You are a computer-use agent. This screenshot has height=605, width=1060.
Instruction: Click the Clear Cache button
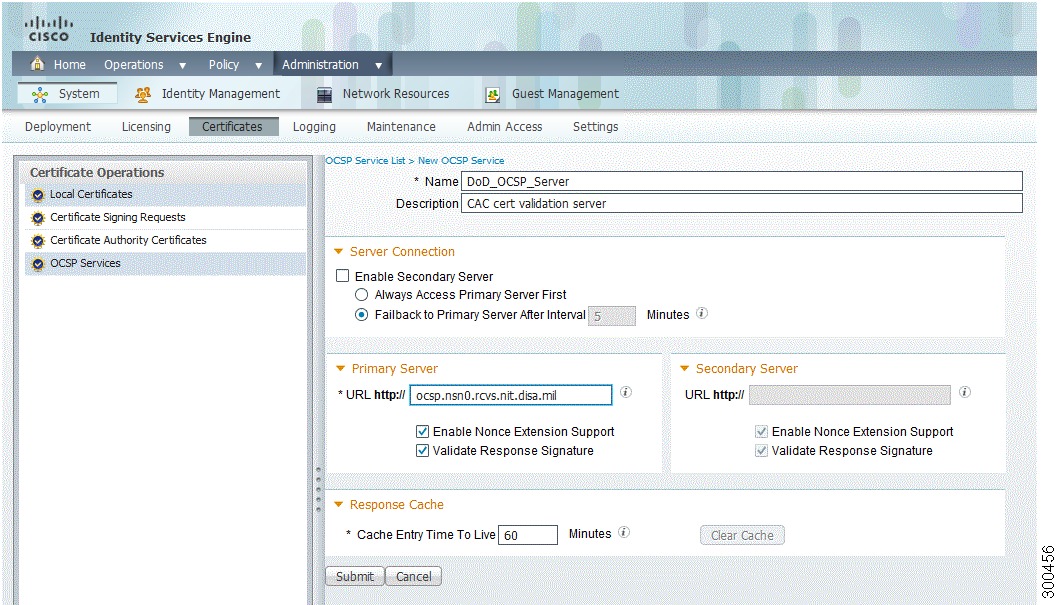pos(742,535)
